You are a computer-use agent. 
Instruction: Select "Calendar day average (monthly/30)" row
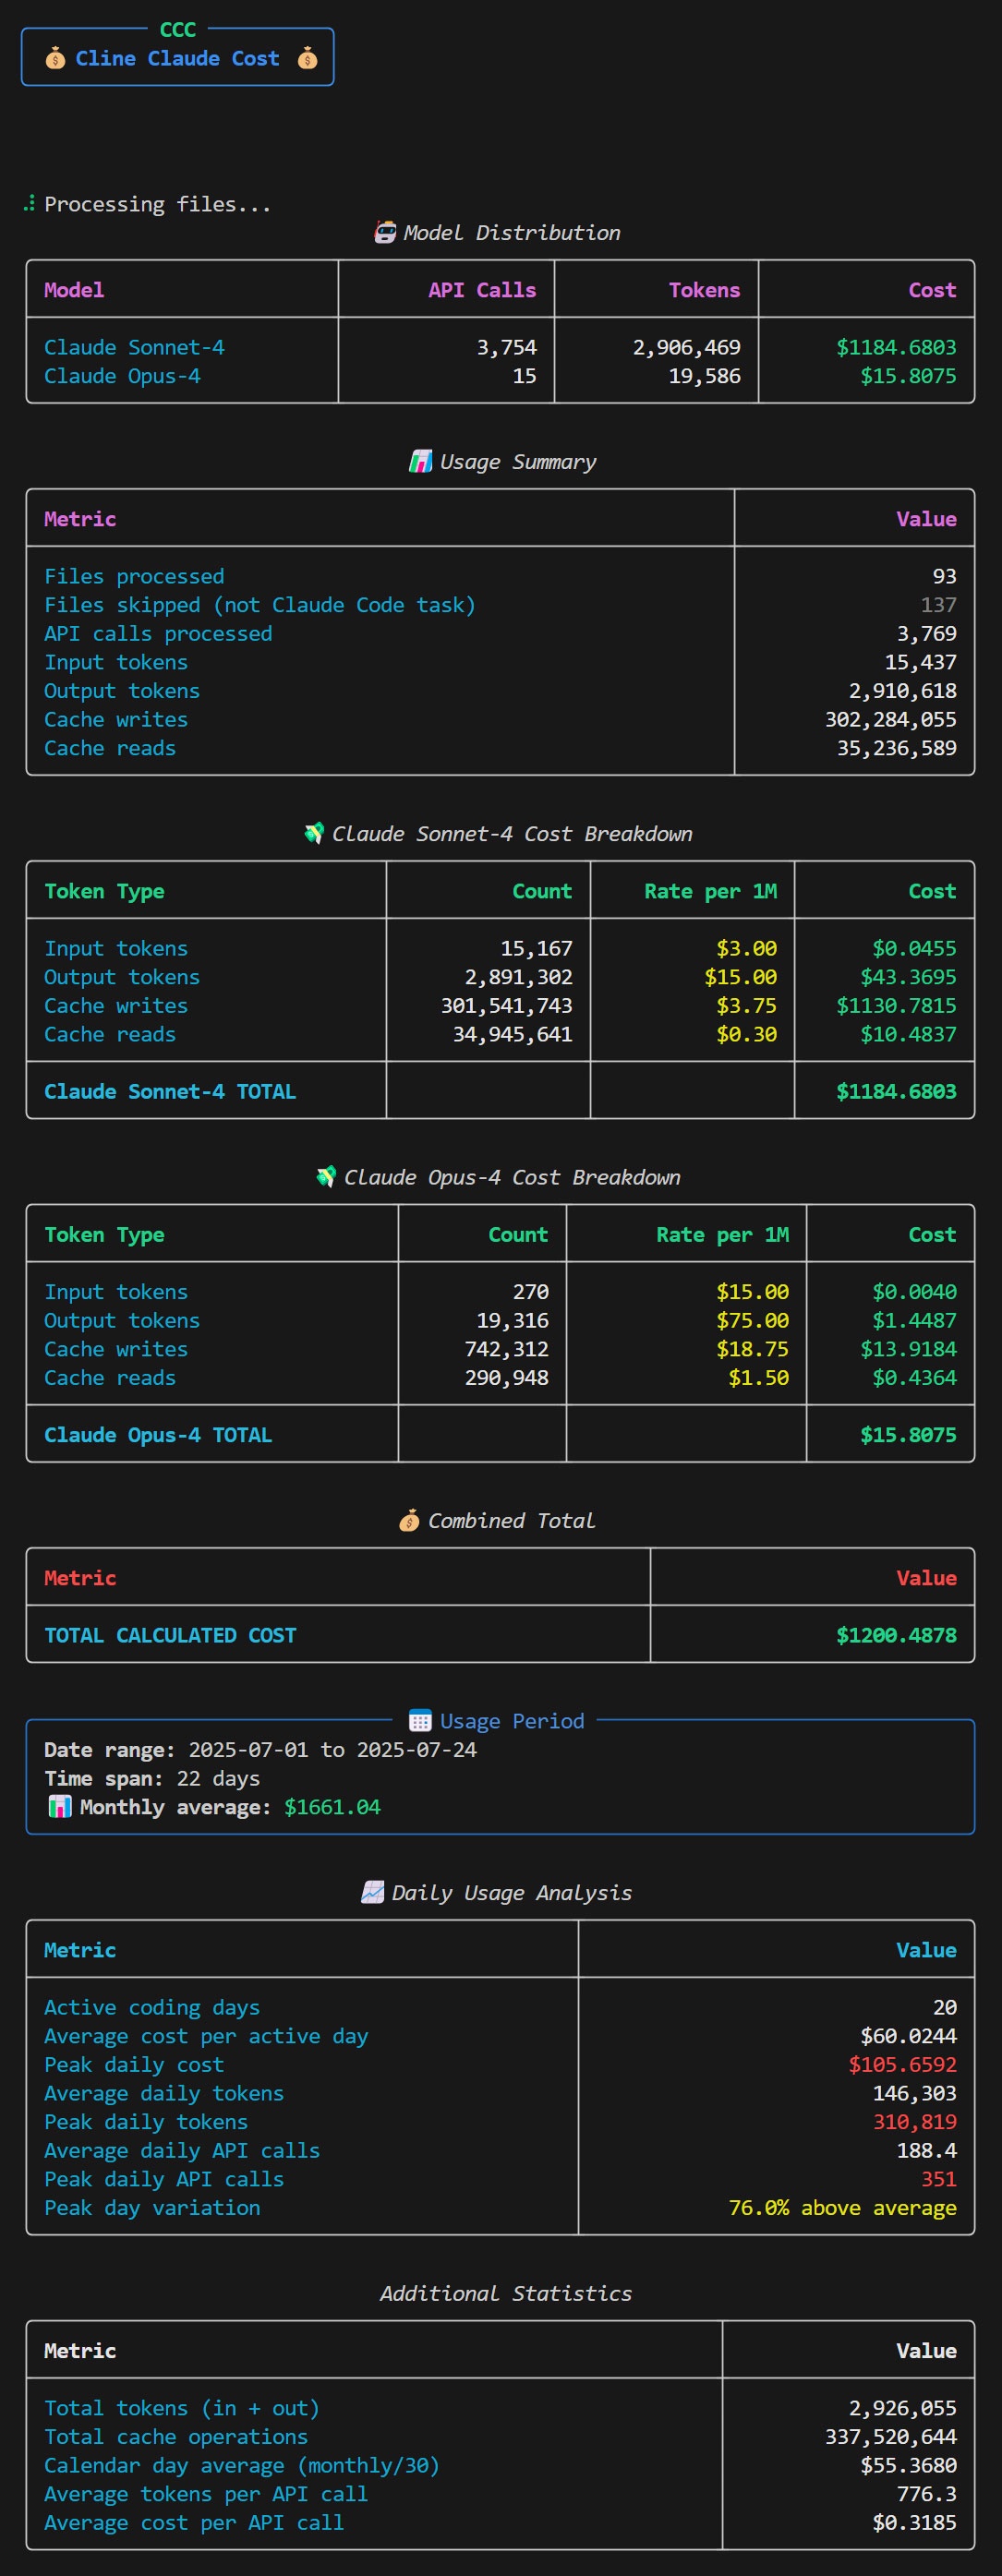(x=500, y=2465)
